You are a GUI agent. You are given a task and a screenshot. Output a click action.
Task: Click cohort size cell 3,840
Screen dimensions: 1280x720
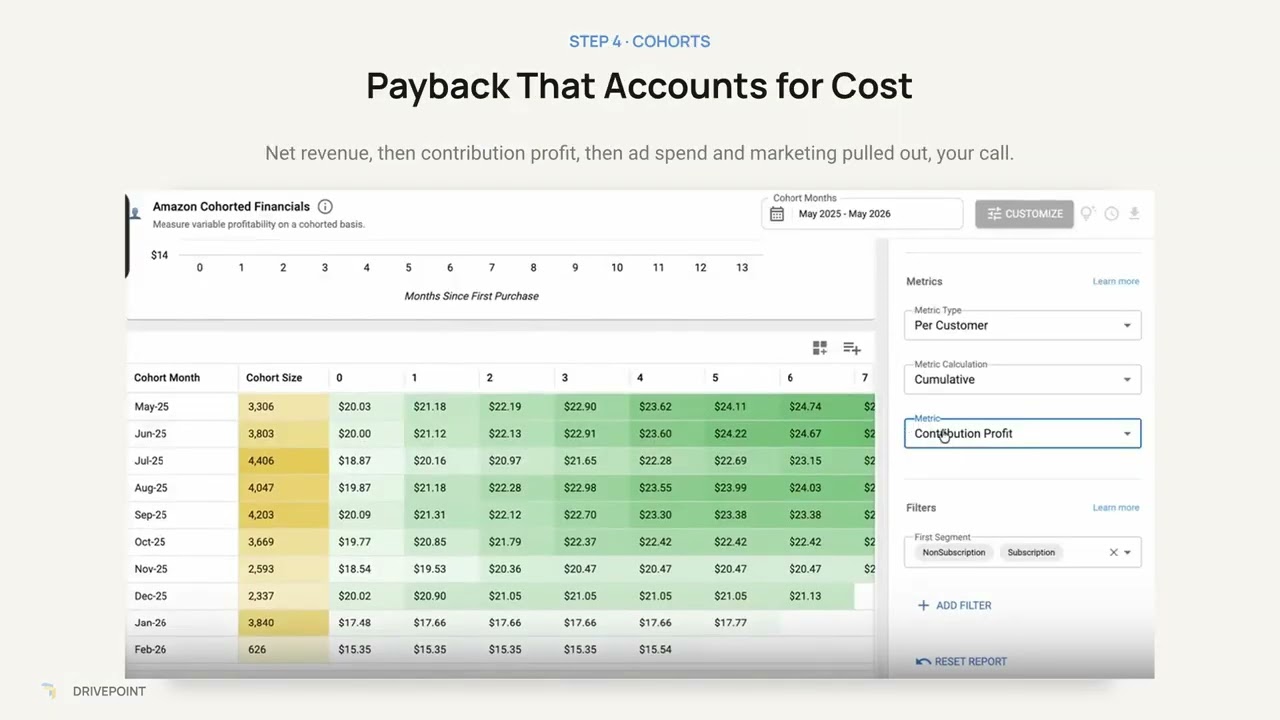tap(283, 622)
